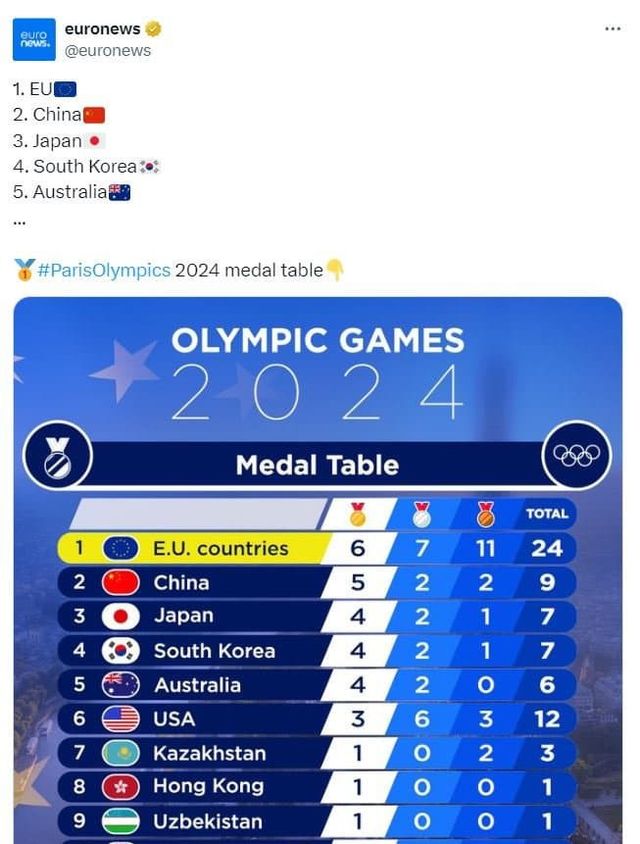Click the Olympic rings logo icon
This screenshot has width=640, height=844.
(576, 455)
